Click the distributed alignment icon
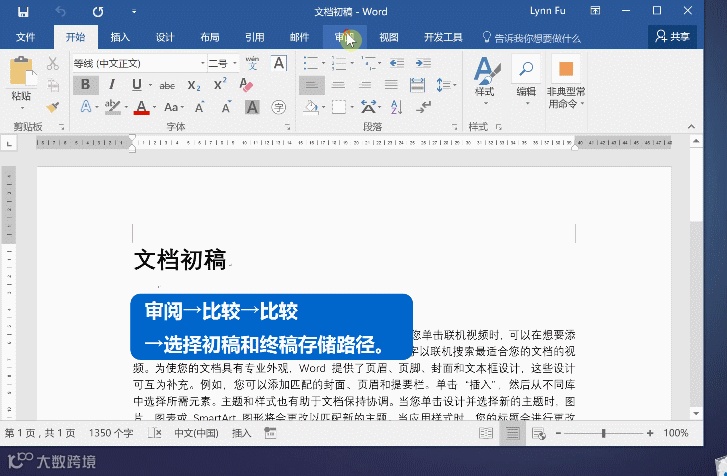727x476 pixels. [x=417, y=85]
